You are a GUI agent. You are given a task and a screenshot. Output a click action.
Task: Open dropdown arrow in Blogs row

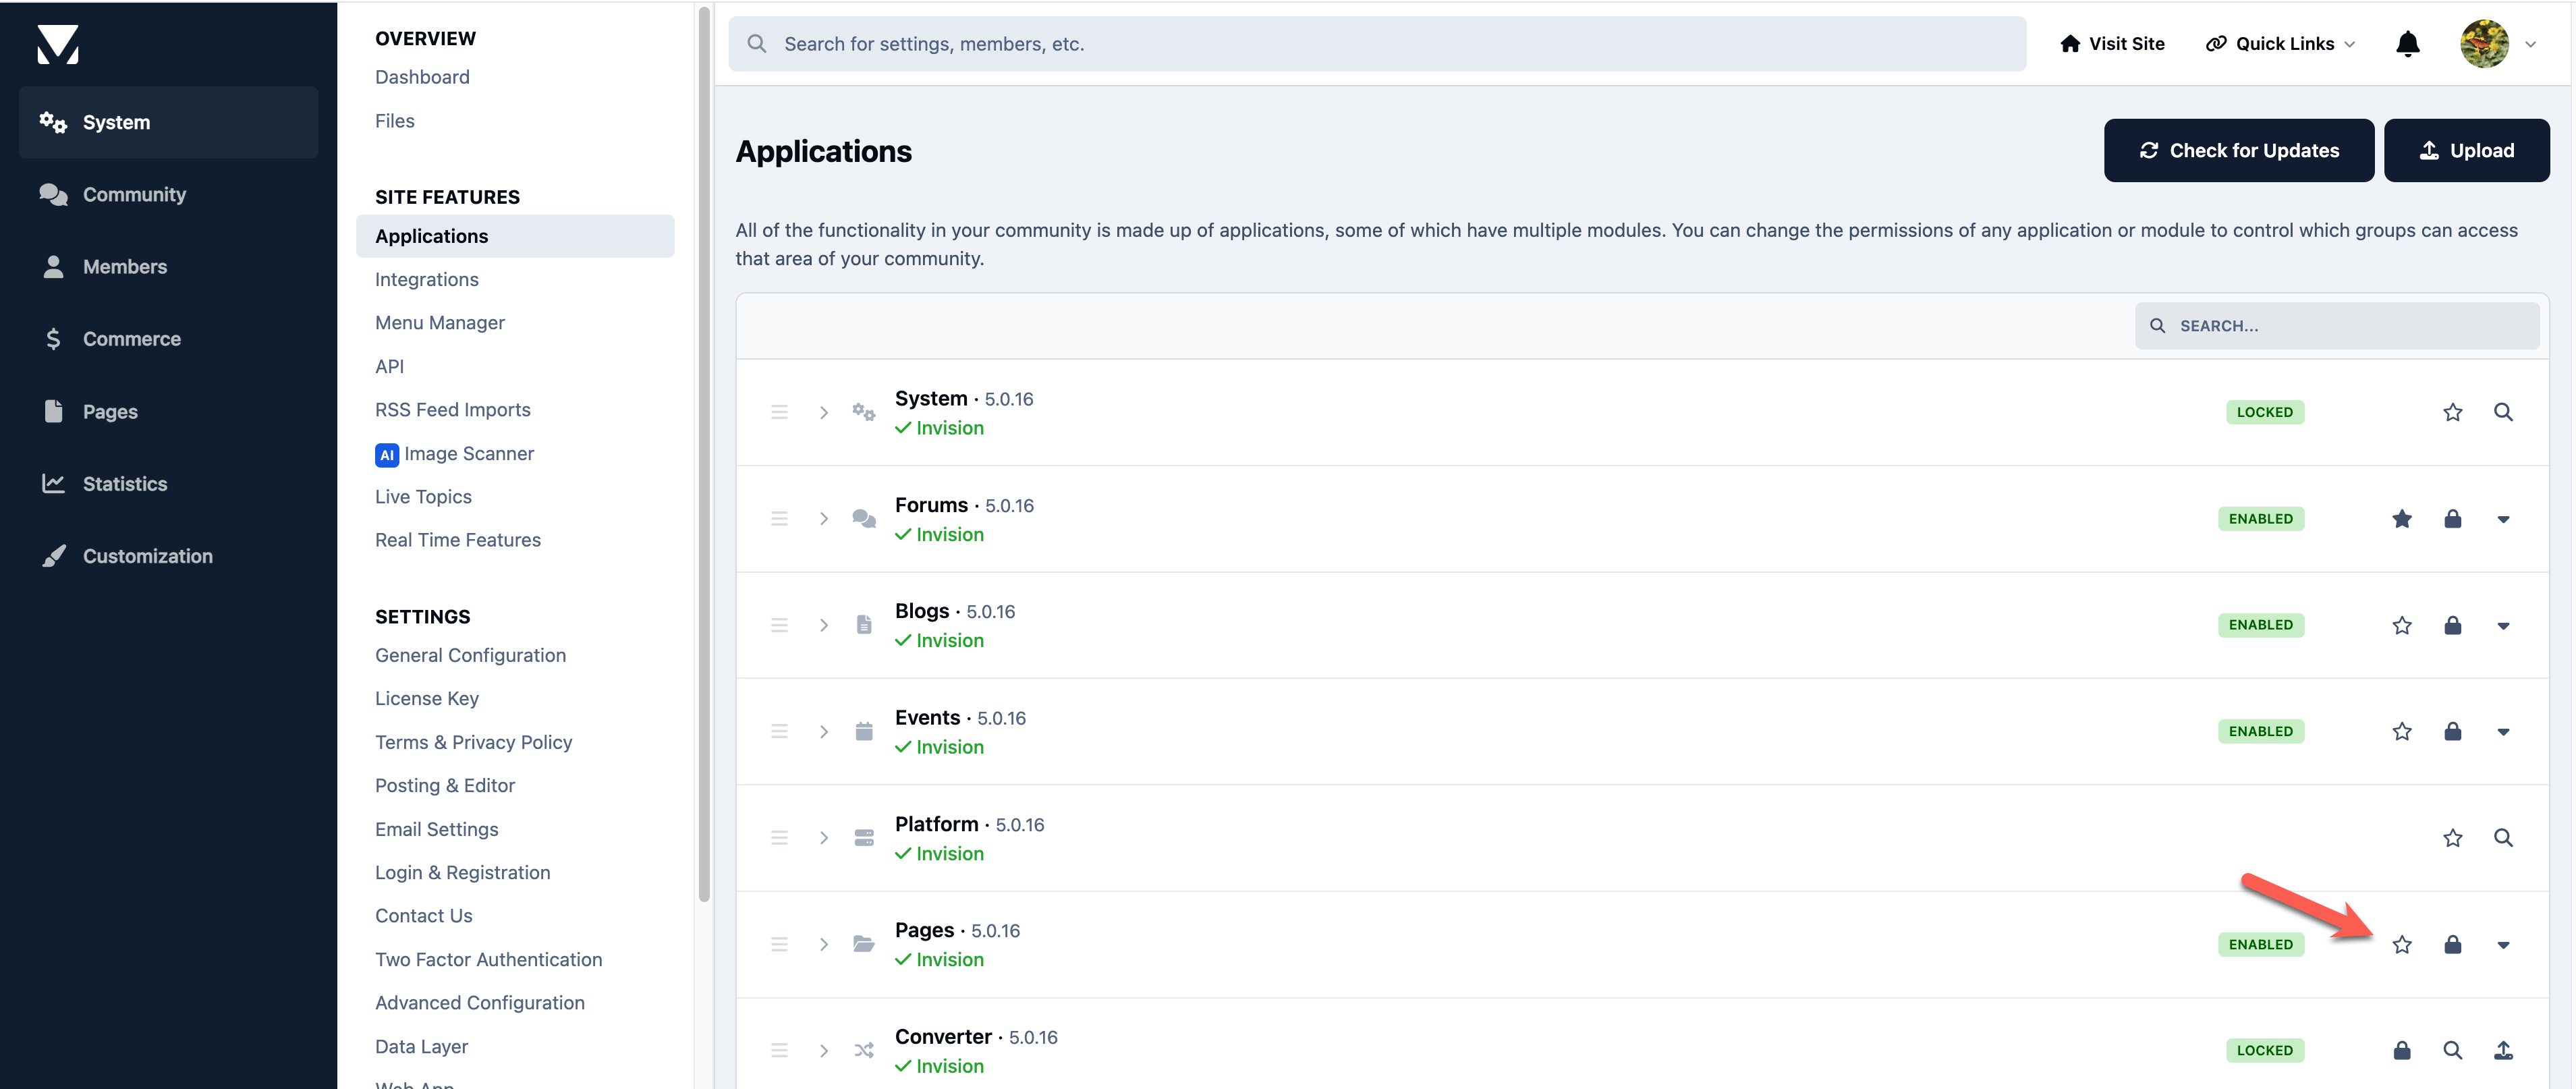(2503, 626)
